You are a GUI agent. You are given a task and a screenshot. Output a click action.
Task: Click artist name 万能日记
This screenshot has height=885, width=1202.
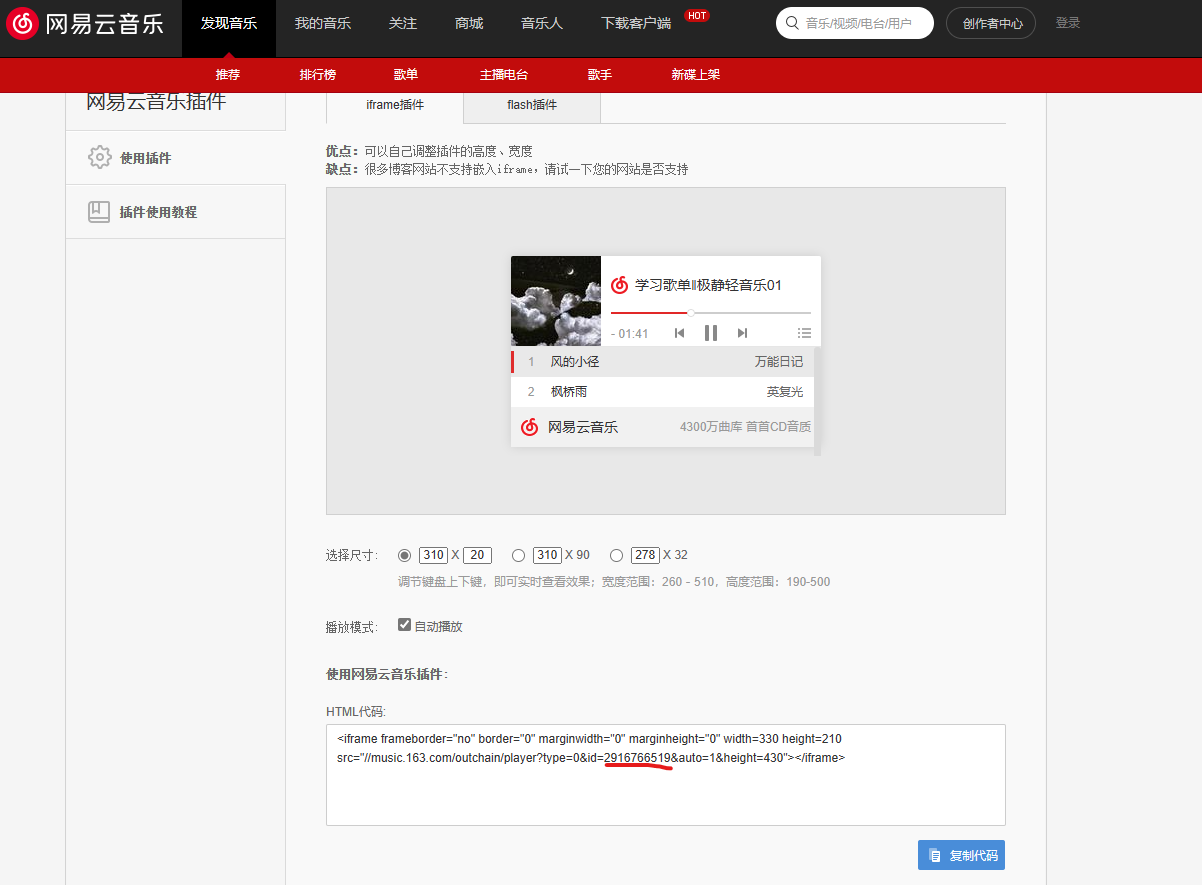point(779,362)
